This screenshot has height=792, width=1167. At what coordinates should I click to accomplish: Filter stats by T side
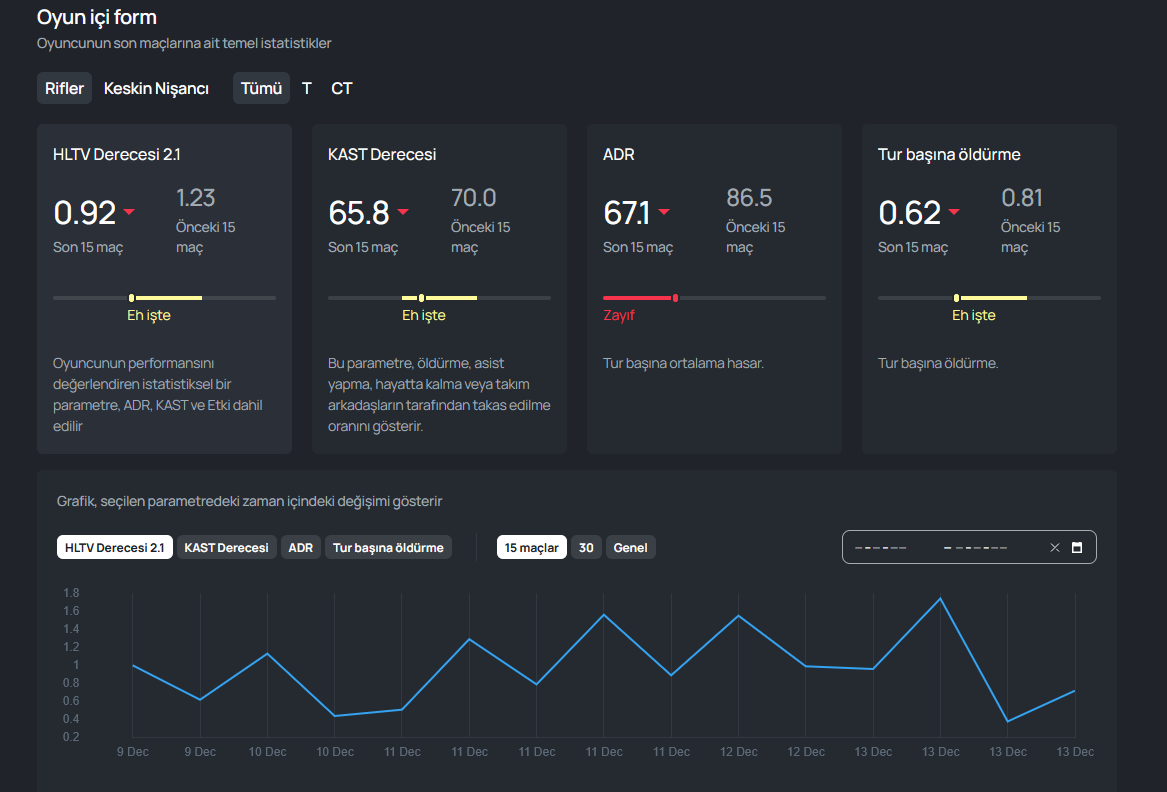[307, 88]
